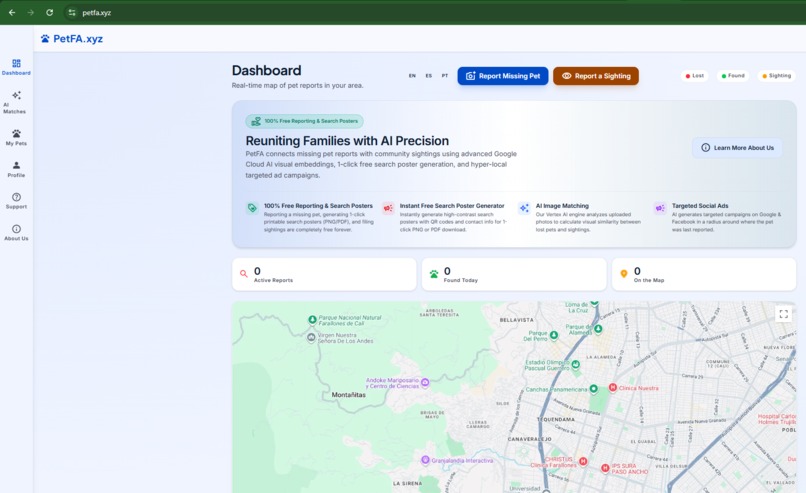Click Clinica Nuestra hospital marker
The width and height of the screenshot is (806, 493).
pyautogui.click(x=613, y=388)
